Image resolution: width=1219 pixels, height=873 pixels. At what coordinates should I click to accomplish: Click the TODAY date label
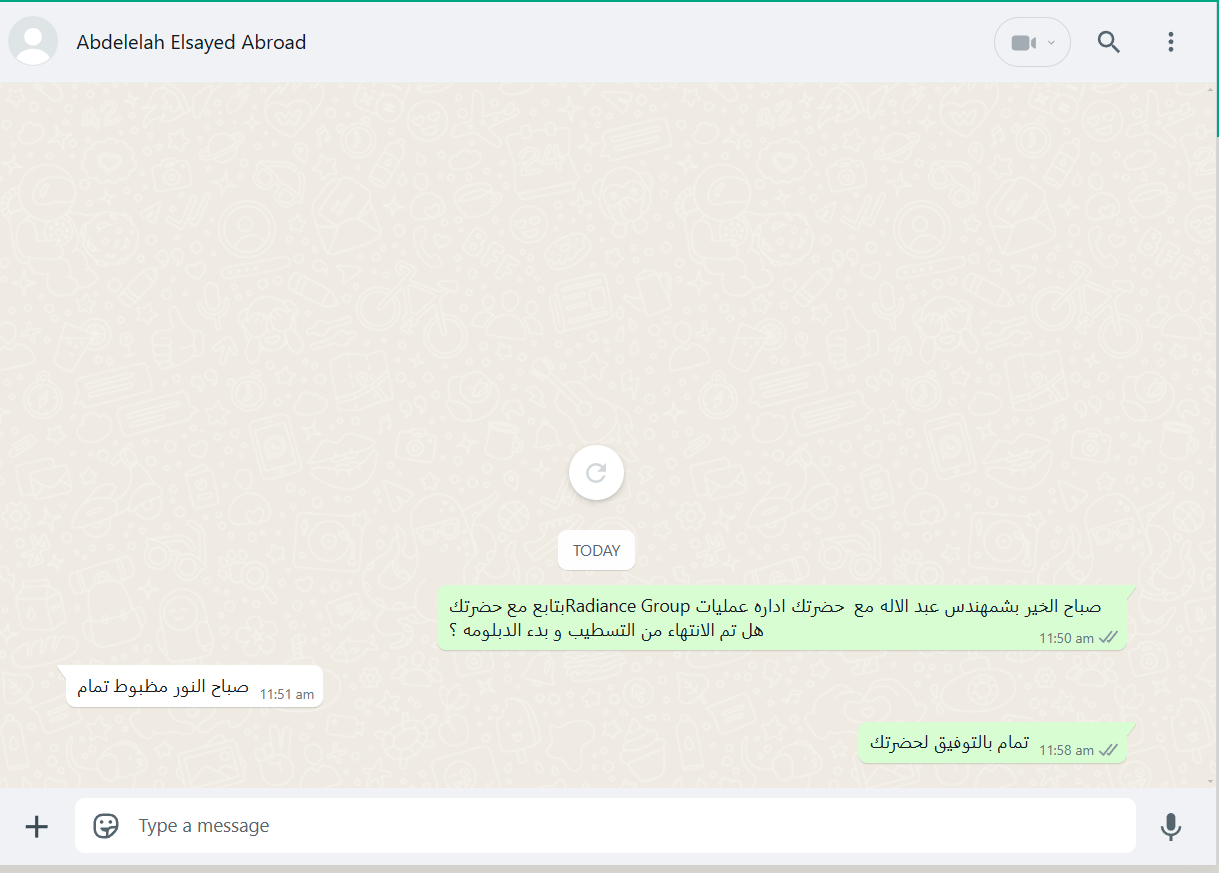point(596,550)
